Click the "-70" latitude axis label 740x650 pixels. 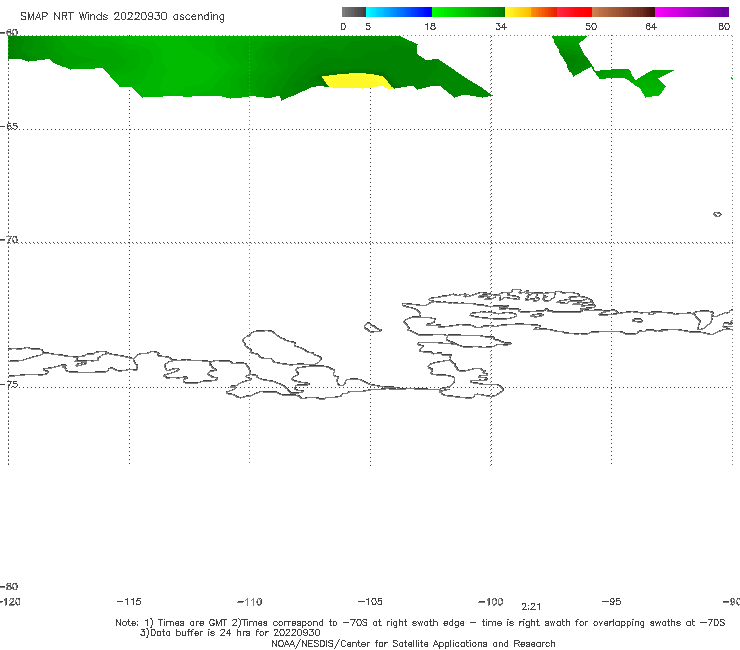pos(9,240)
